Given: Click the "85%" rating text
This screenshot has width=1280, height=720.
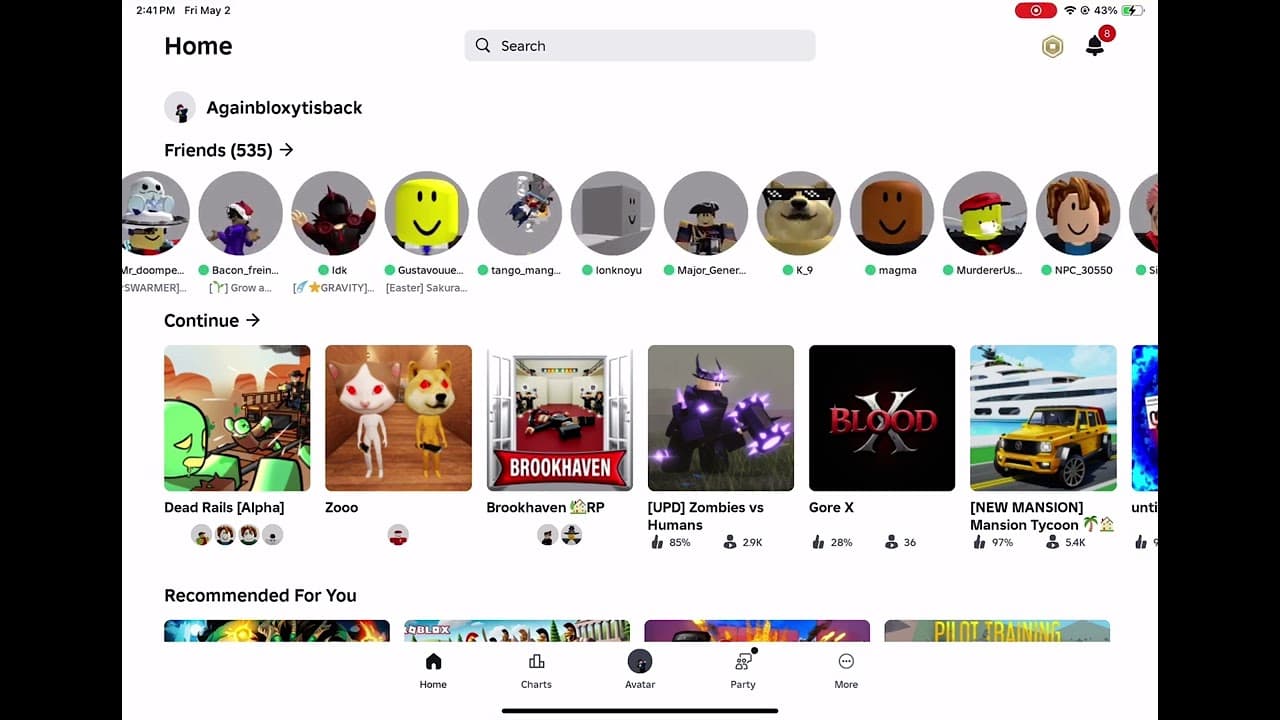Looking at the screenshot, I should pyautogui.click(x=680, y=543).
